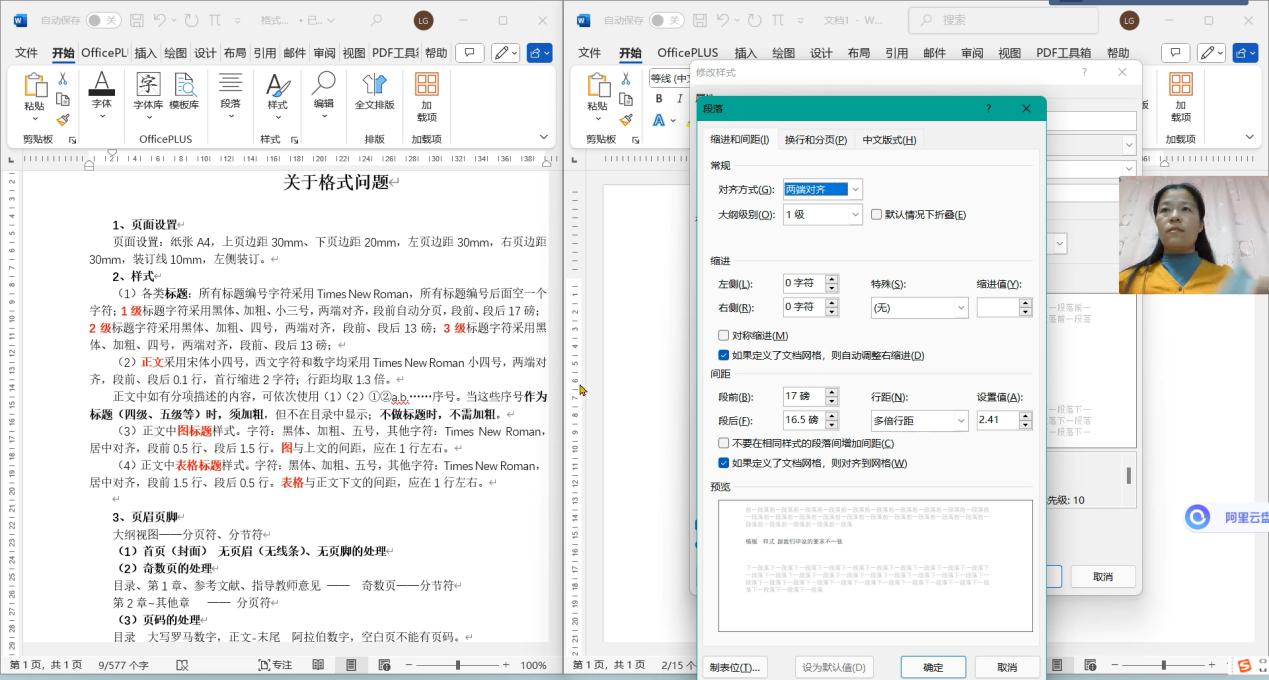Check 对称缩进 mirror indents checkbox
Screen dimensions: 1269x680
(724, 336)
